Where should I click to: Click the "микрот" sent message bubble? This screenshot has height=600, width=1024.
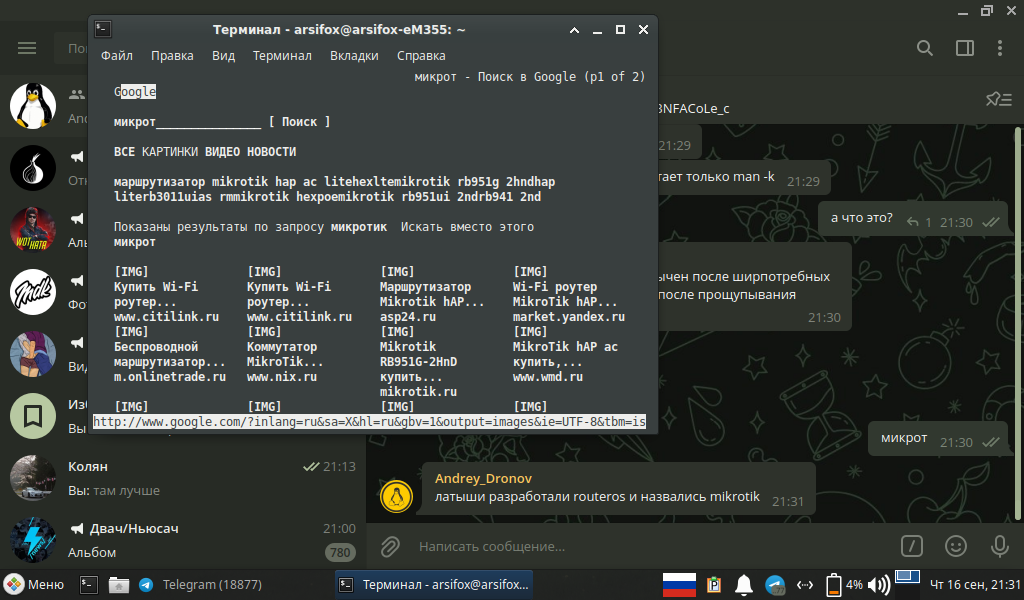(x=939, y=439)
